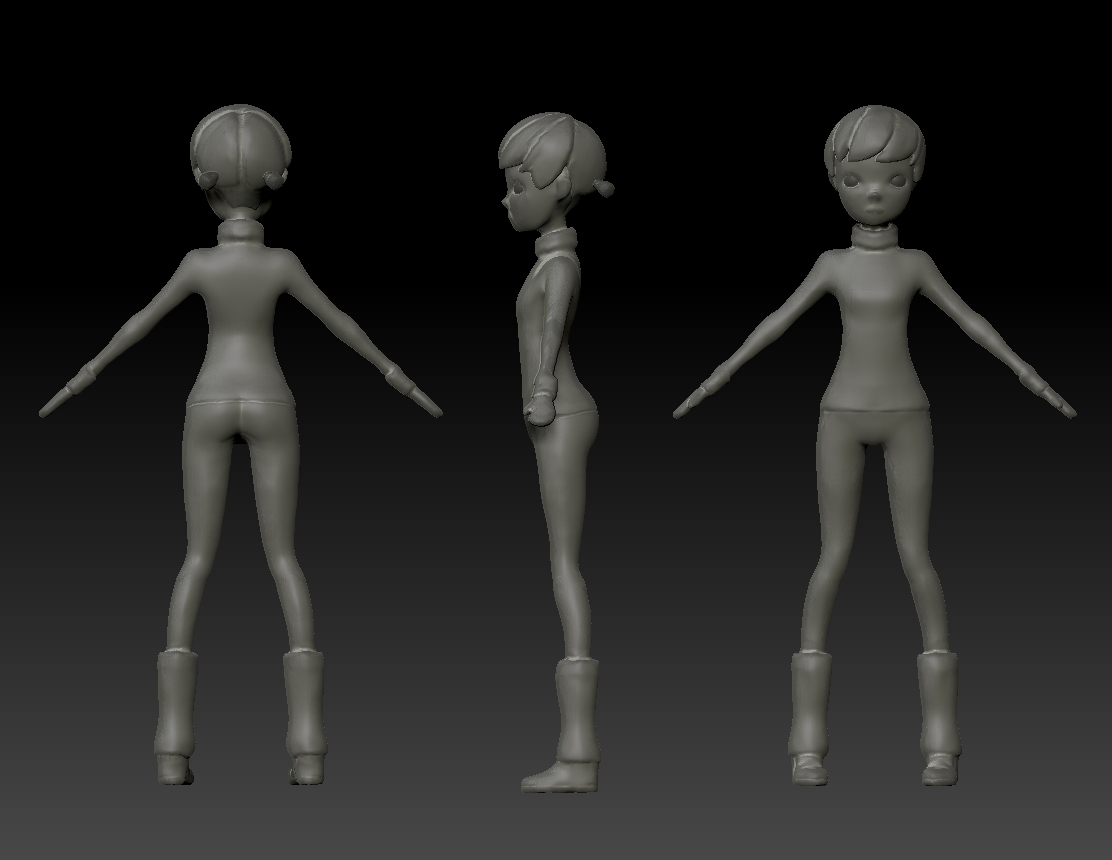The image size is (1112, 860).
Task: Select the side-profile character model
Action: tap(557, 452)
